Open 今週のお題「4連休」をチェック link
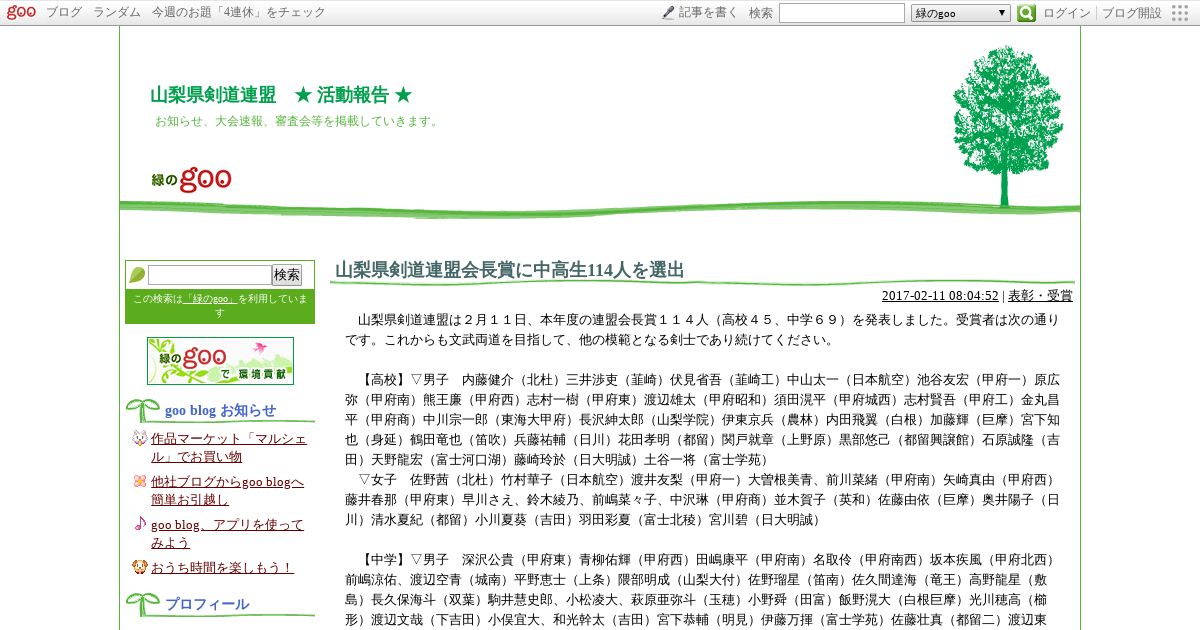Image resolution: width=1200 pixels, height=630 pixels. (239, 13)
